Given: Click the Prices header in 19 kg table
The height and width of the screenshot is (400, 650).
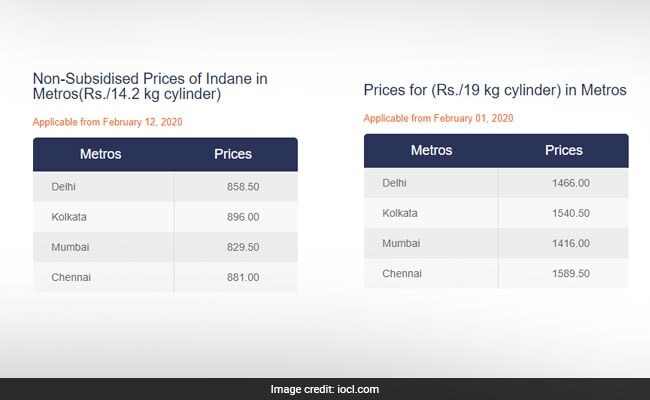Looking at the screenshot, I should pyautogui.click(x=564, y=150).
